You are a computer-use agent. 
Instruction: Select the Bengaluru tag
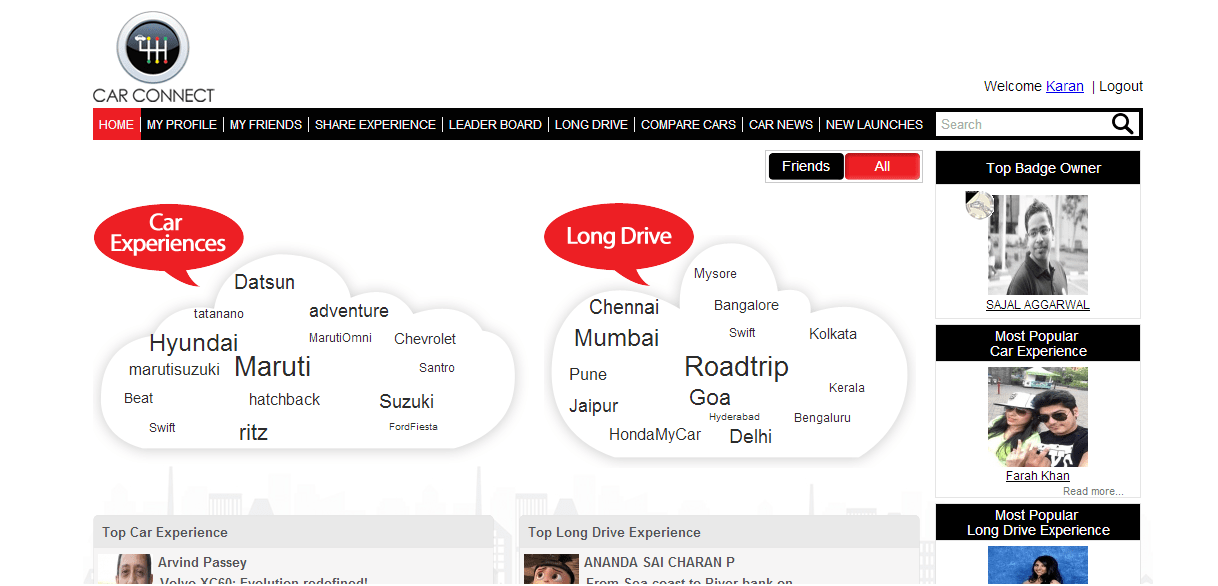(x=822, y=418)
